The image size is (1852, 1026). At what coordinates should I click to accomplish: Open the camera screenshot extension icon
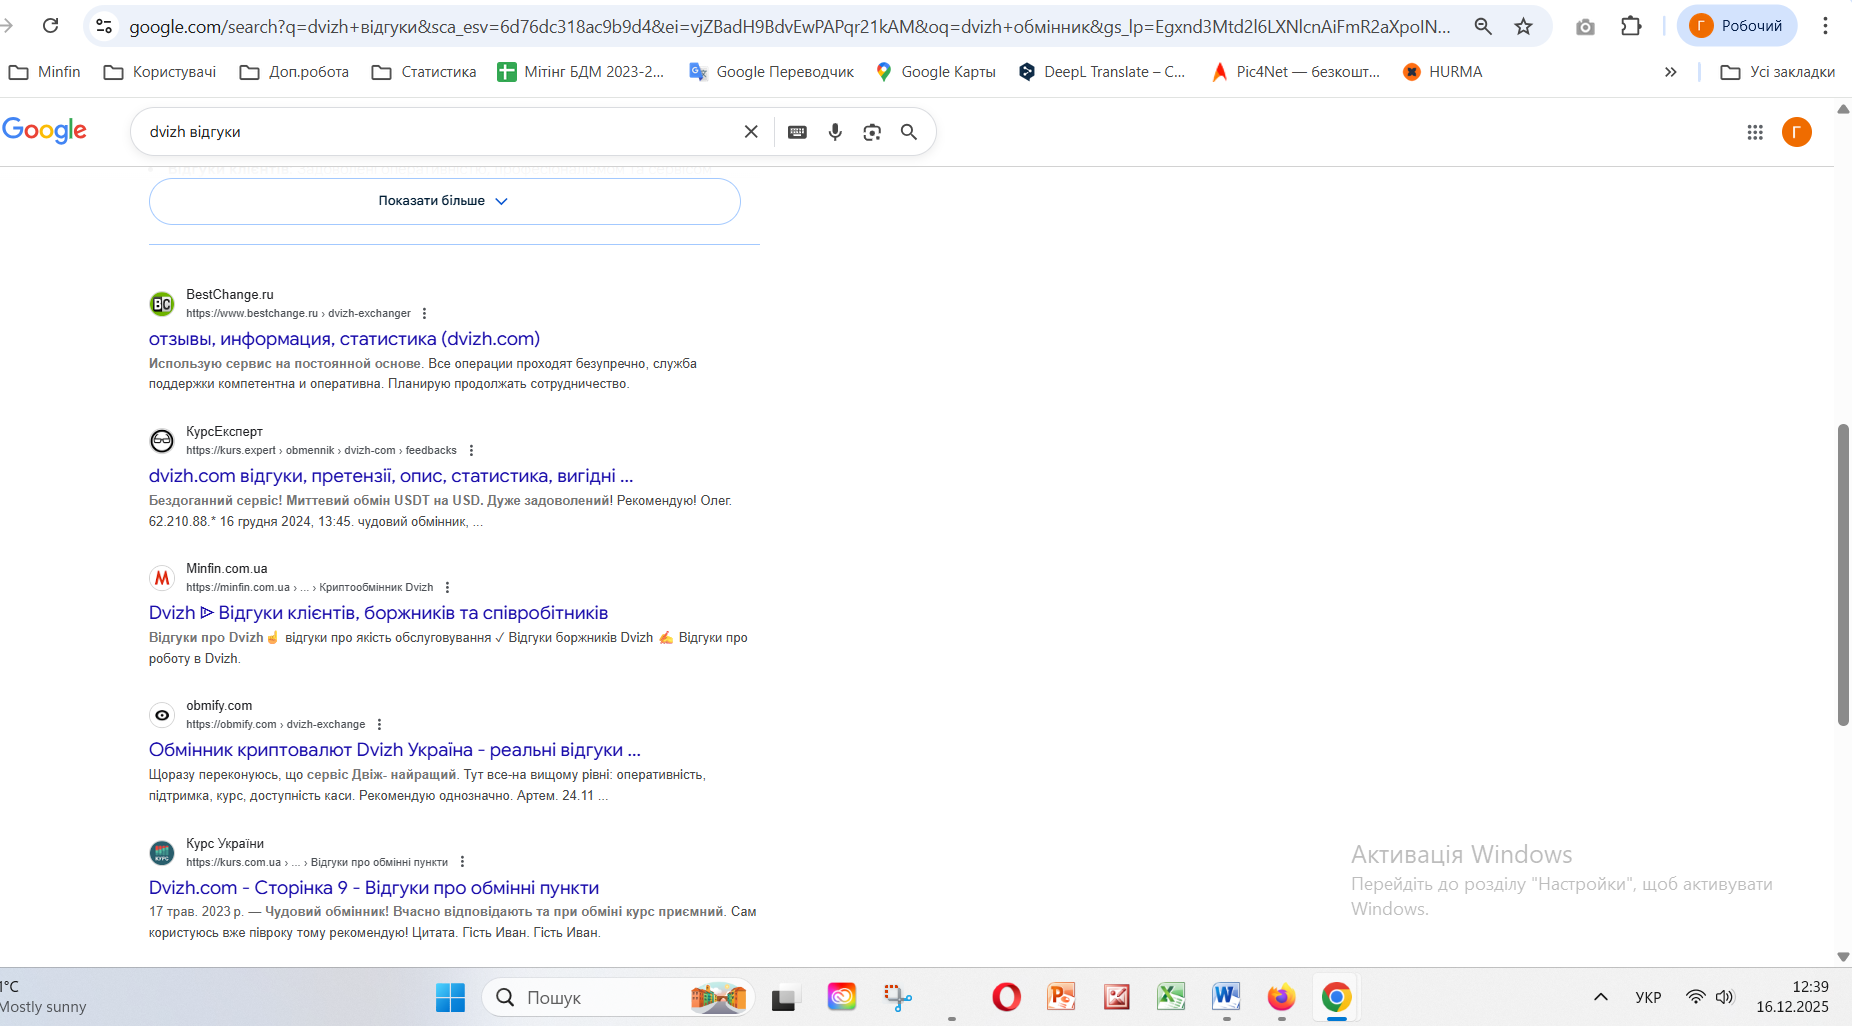tap(1585, 26)
